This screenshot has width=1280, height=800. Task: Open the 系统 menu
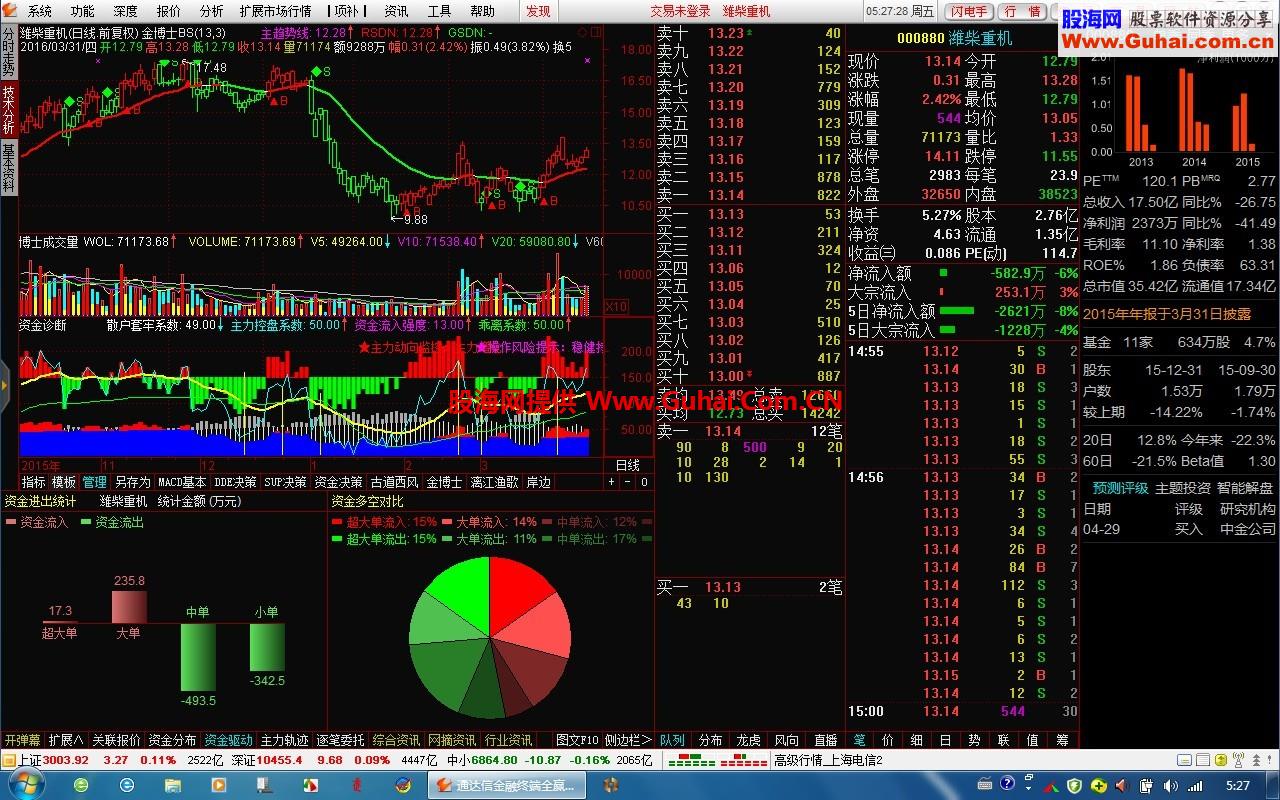click(40, 11)
